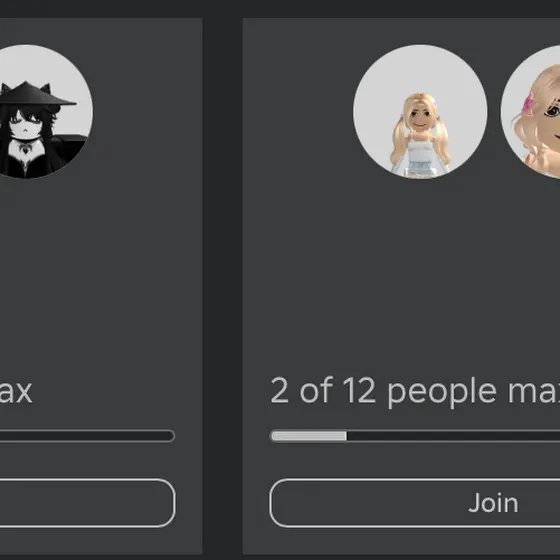
Task: Click the black choker on dark-haired avatar
Action: (x=25, y=146)
